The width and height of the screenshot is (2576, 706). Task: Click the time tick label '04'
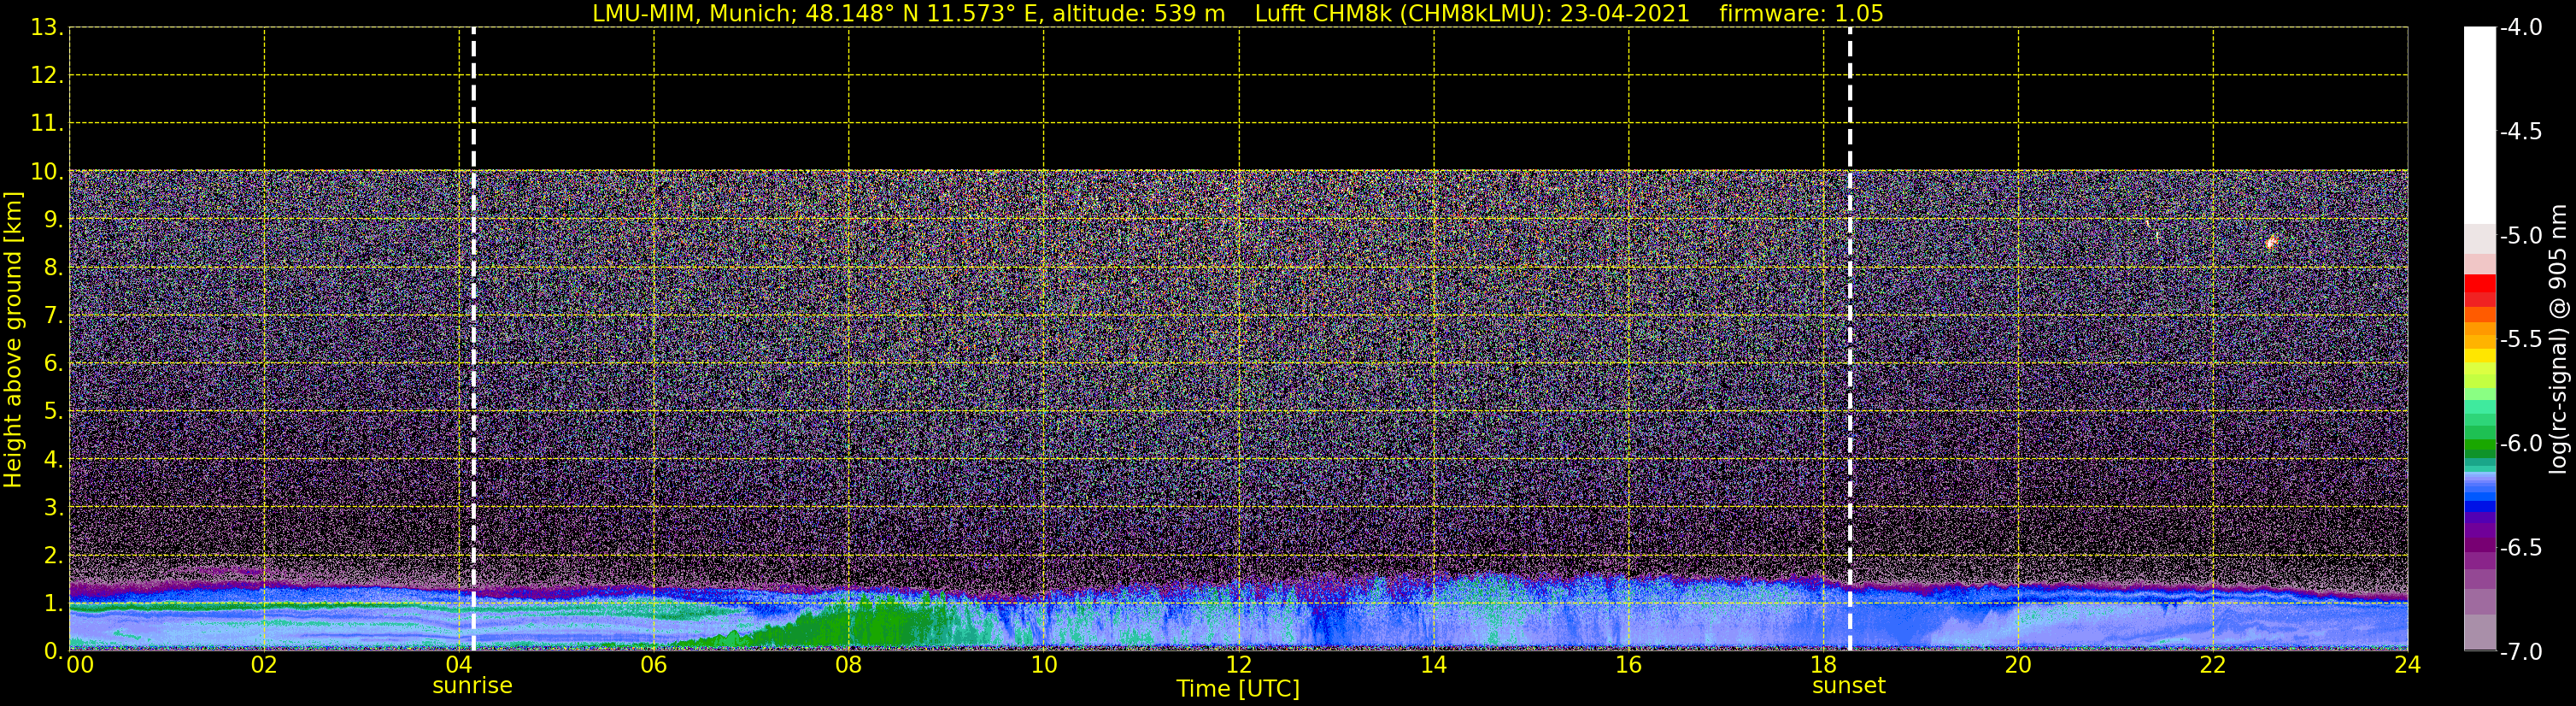[459, 665]
